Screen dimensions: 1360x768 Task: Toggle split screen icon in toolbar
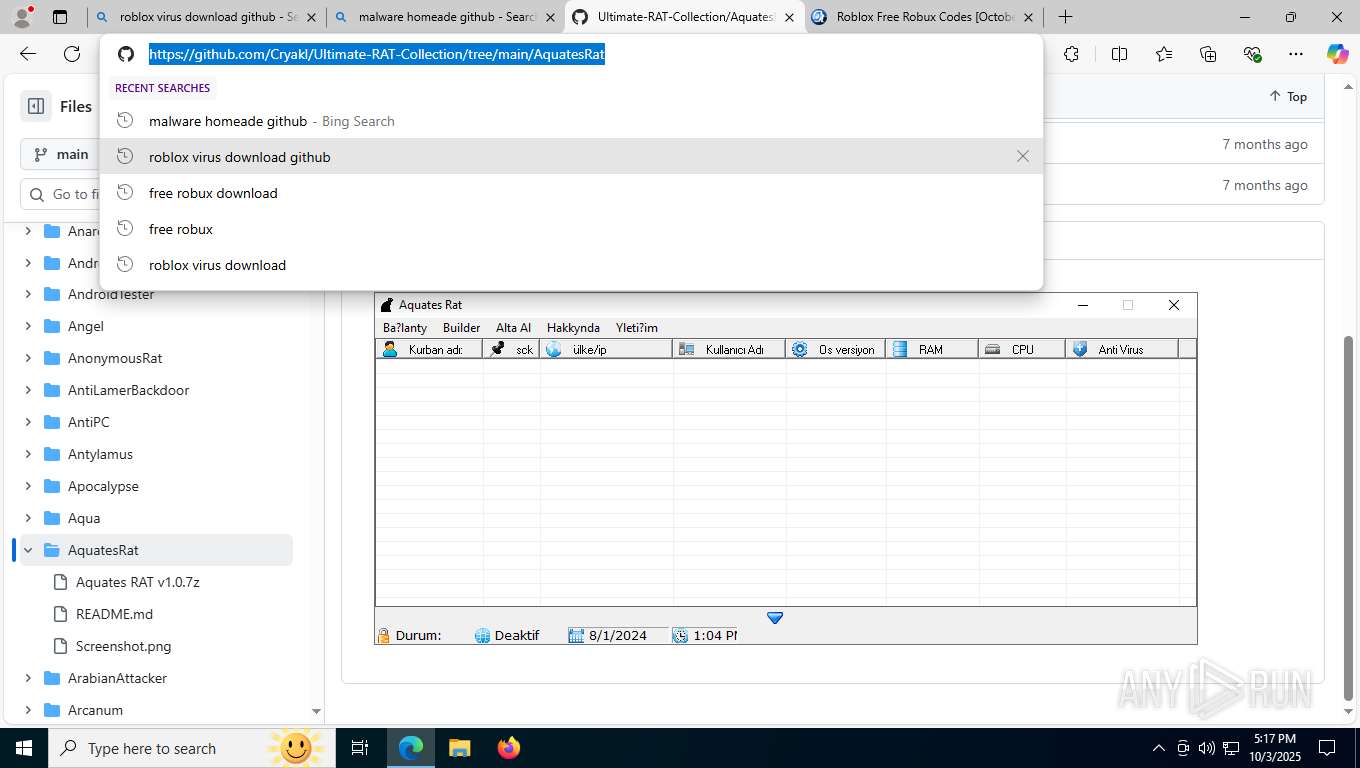click(x=1119, y=54)
